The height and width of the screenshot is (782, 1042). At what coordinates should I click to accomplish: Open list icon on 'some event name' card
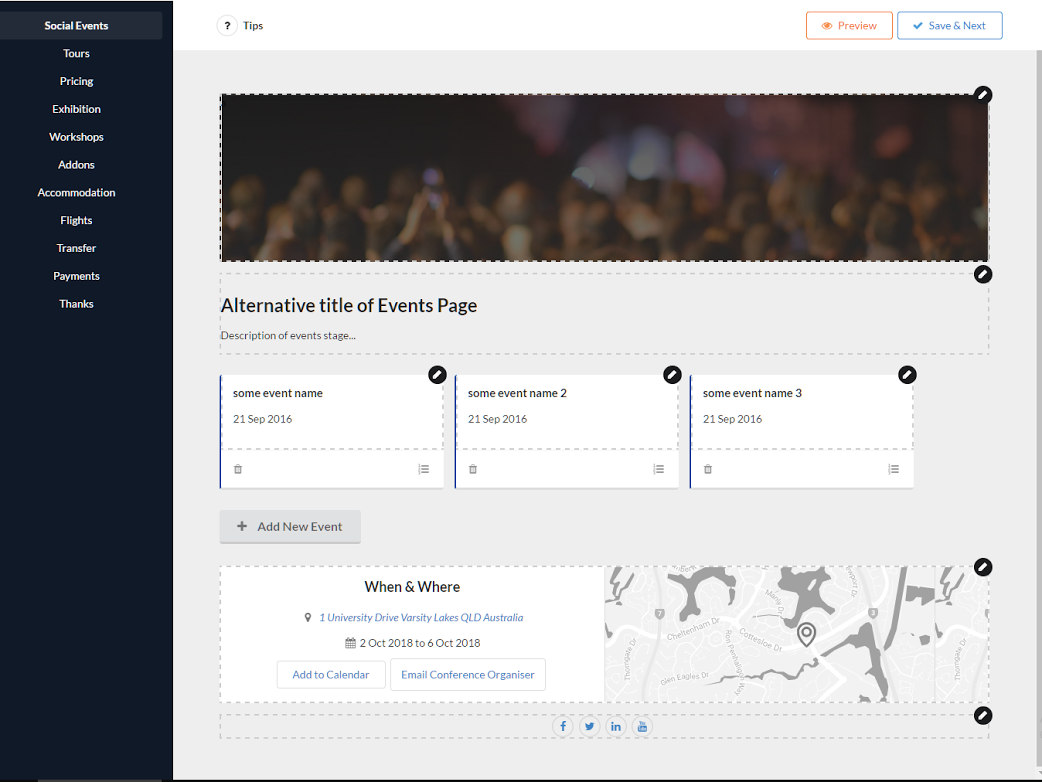pos(423,469)
